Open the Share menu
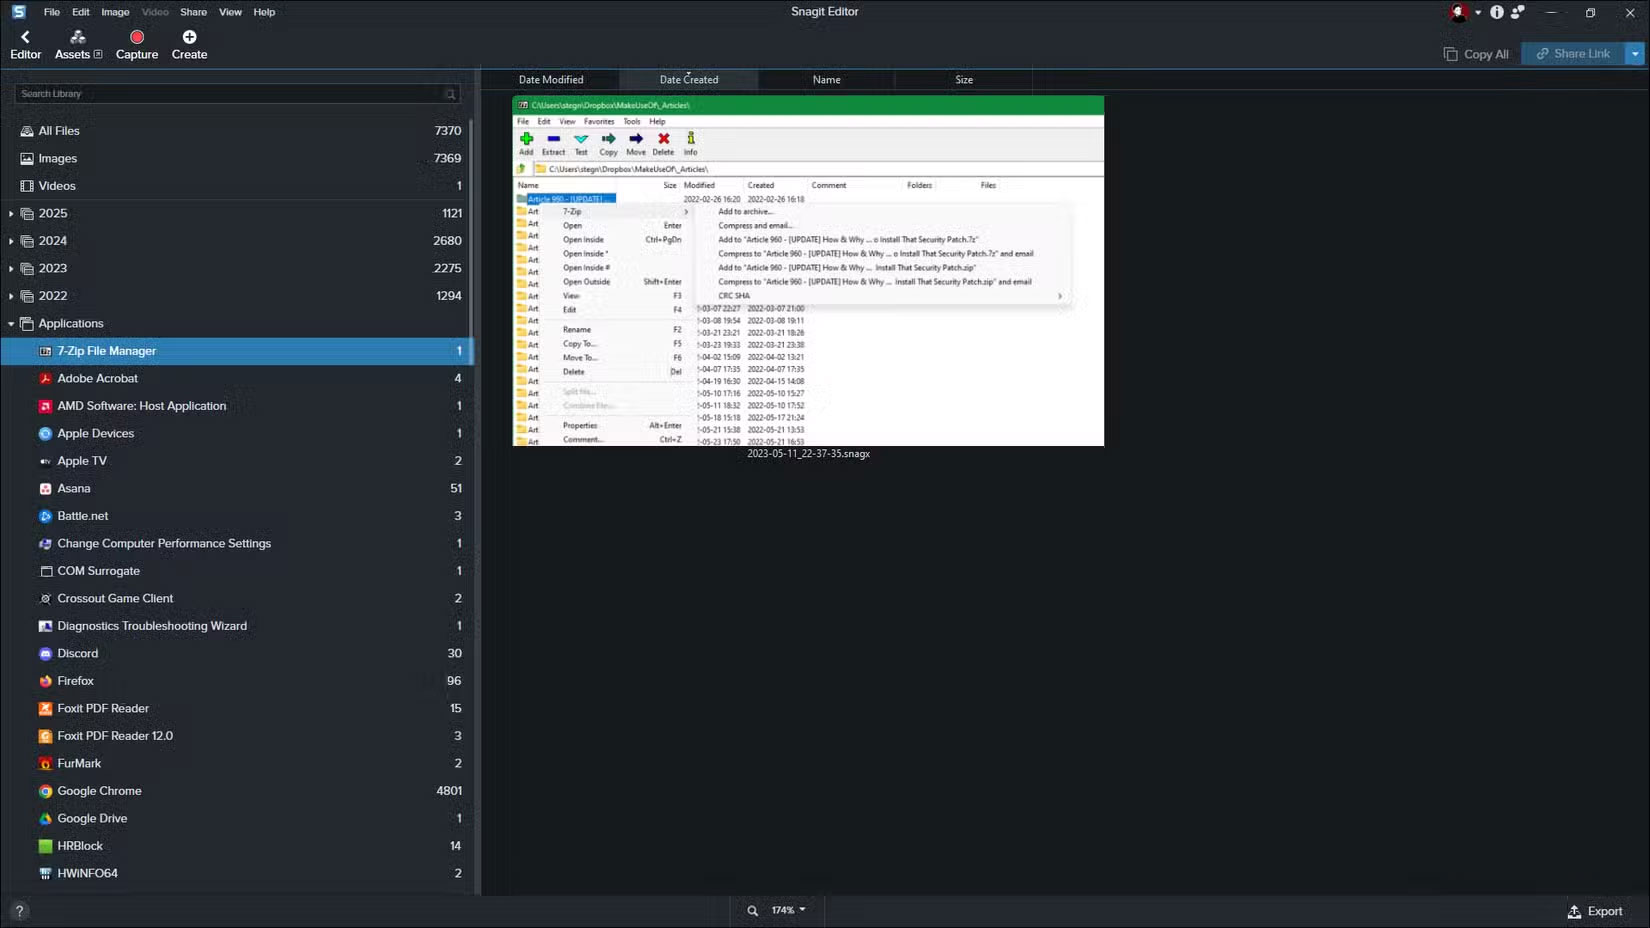This screenshot has height=928, width=1650. 193,12
